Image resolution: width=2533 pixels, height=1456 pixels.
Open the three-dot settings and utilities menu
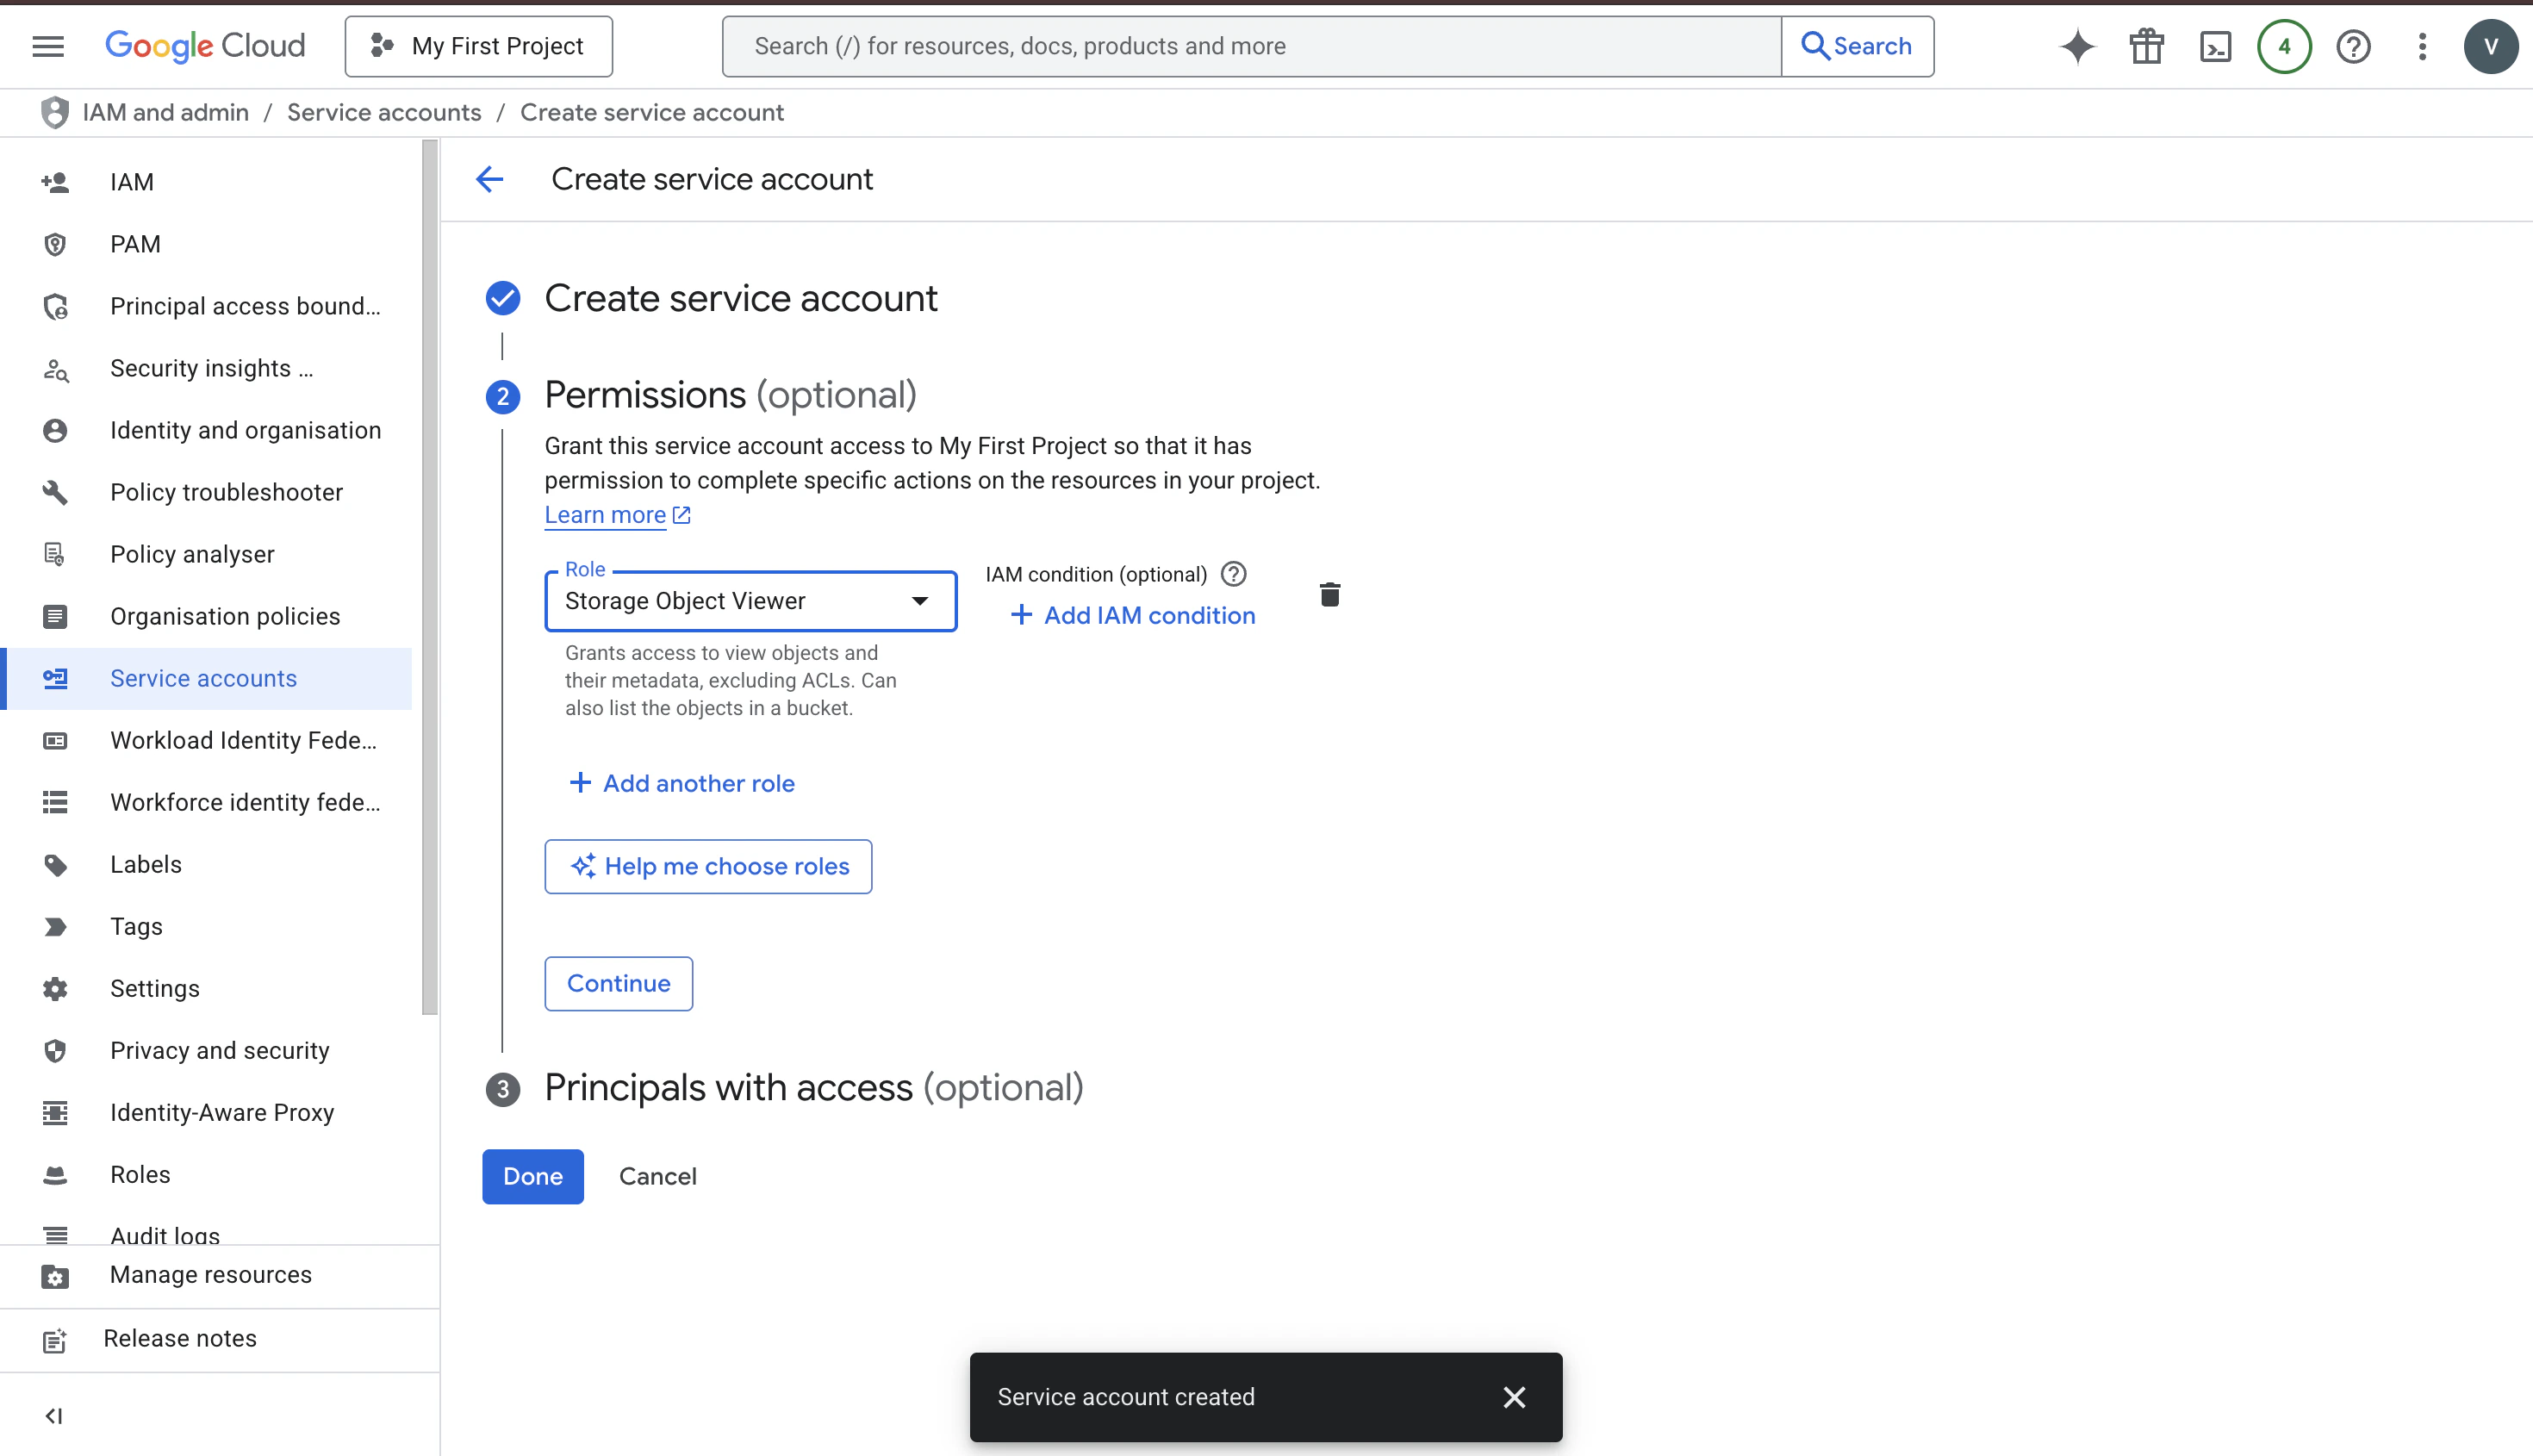click(2422, 46)
